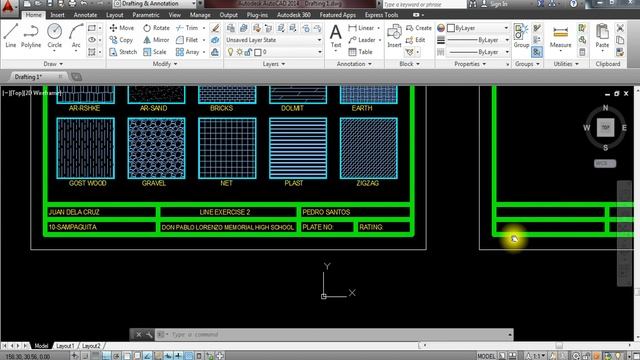Toggle layer on/off lightbulb icon
Screen dimensions: 640x360
[x=231, y=52]
